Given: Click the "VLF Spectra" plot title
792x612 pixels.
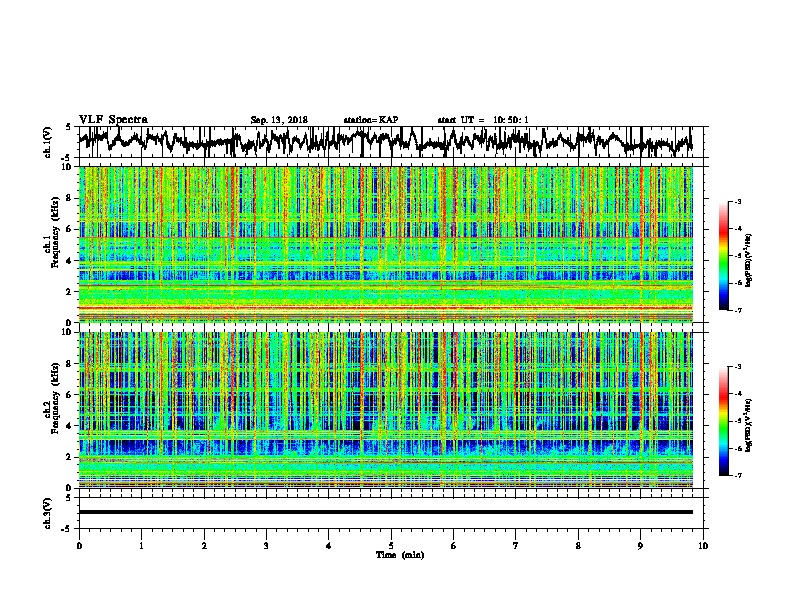Looking at the screenshot, I should (113, 120).
